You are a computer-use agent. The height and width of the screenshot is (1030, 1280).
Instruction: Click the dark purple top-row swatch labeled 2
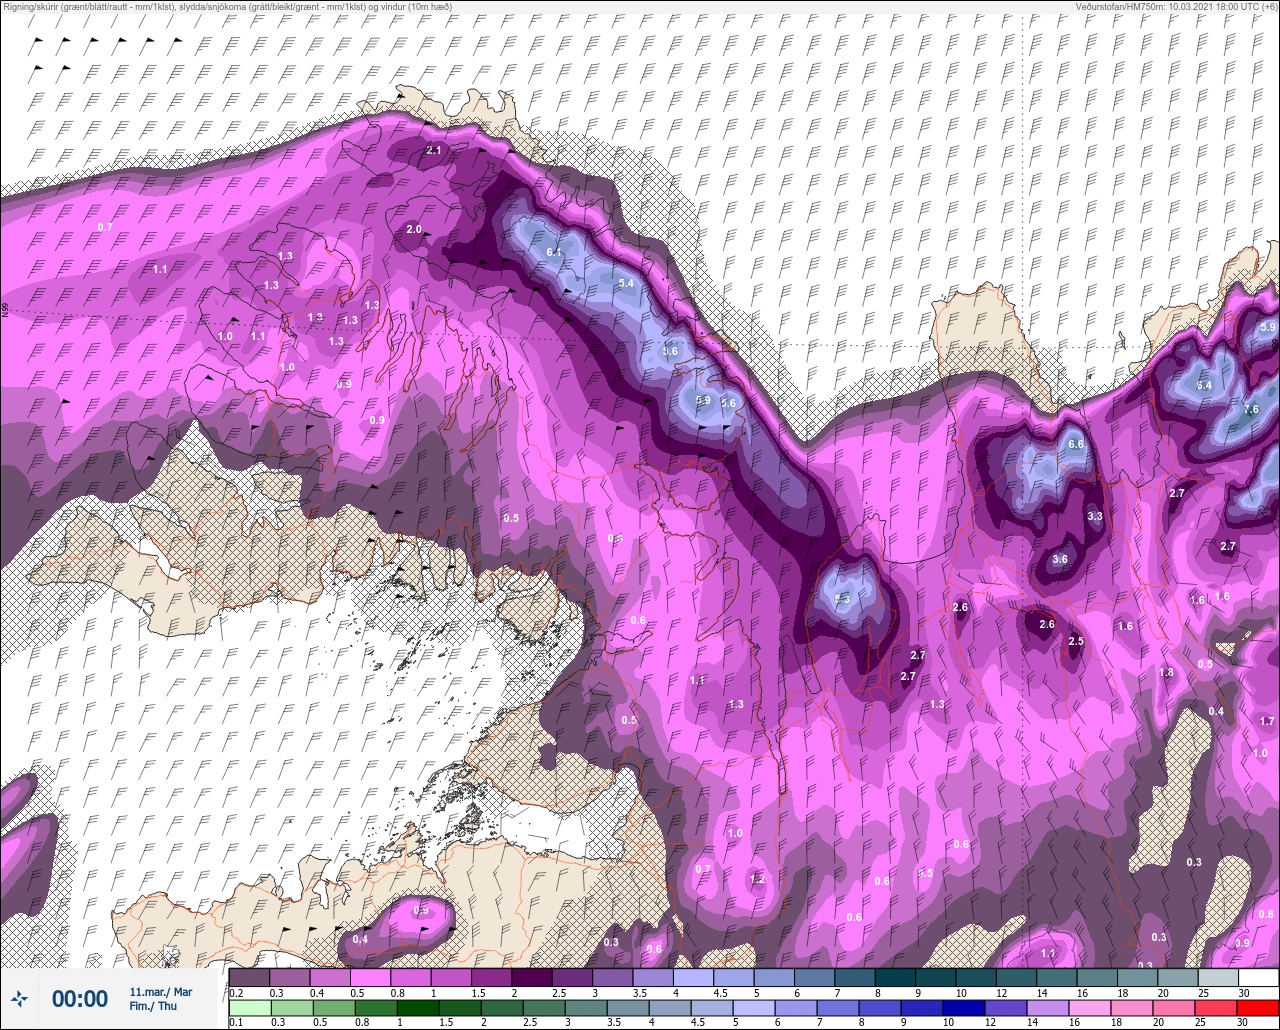[x=532, y=977]
